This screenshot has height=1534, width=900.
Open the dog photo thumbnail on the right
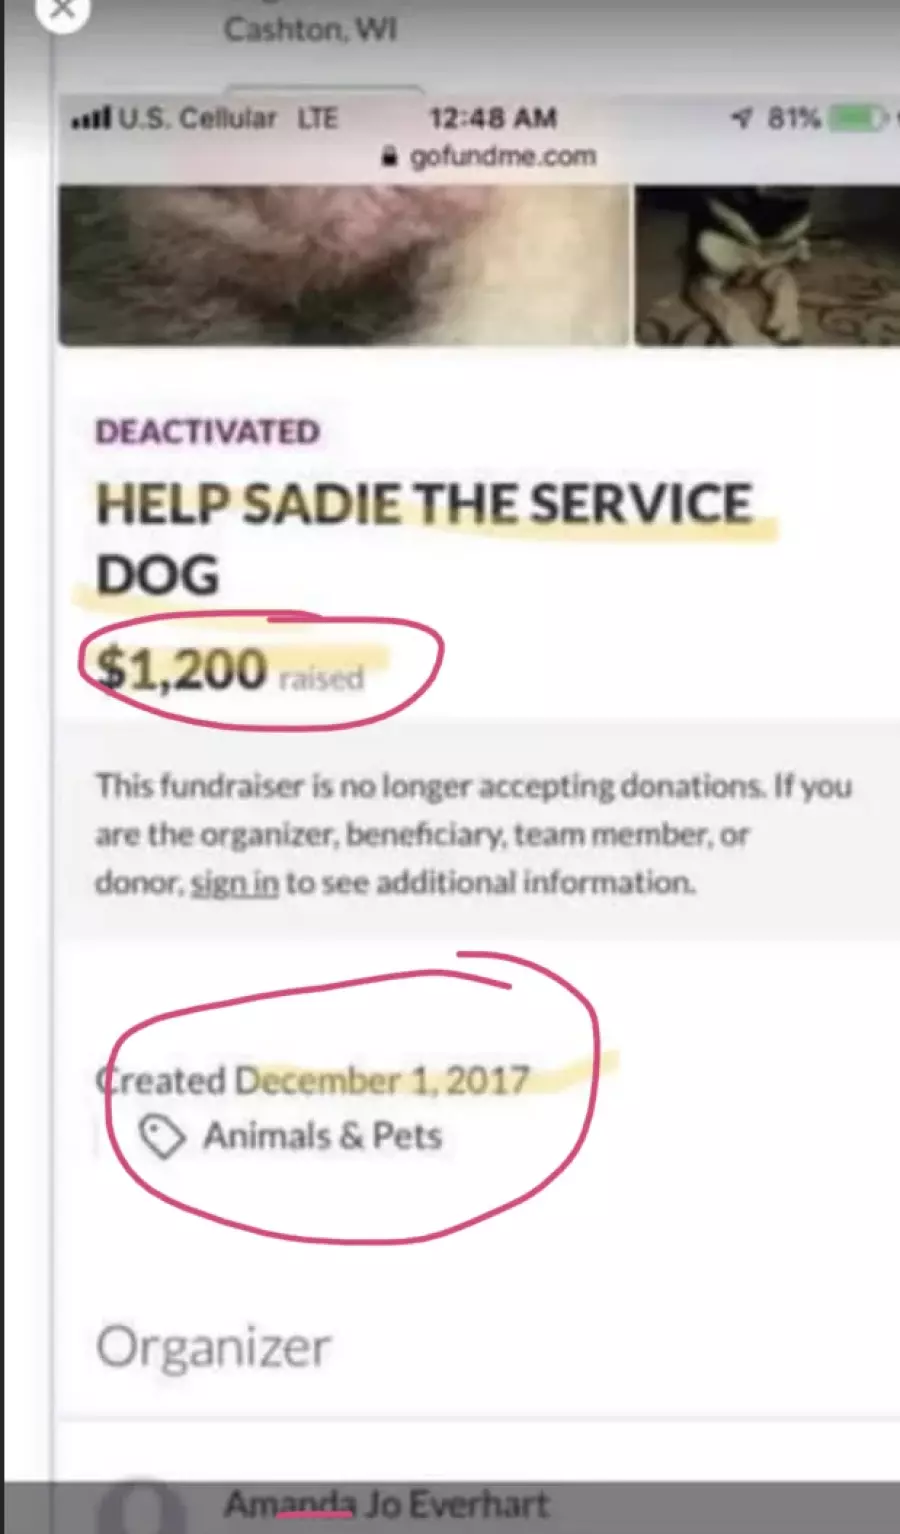click(767, 265)
